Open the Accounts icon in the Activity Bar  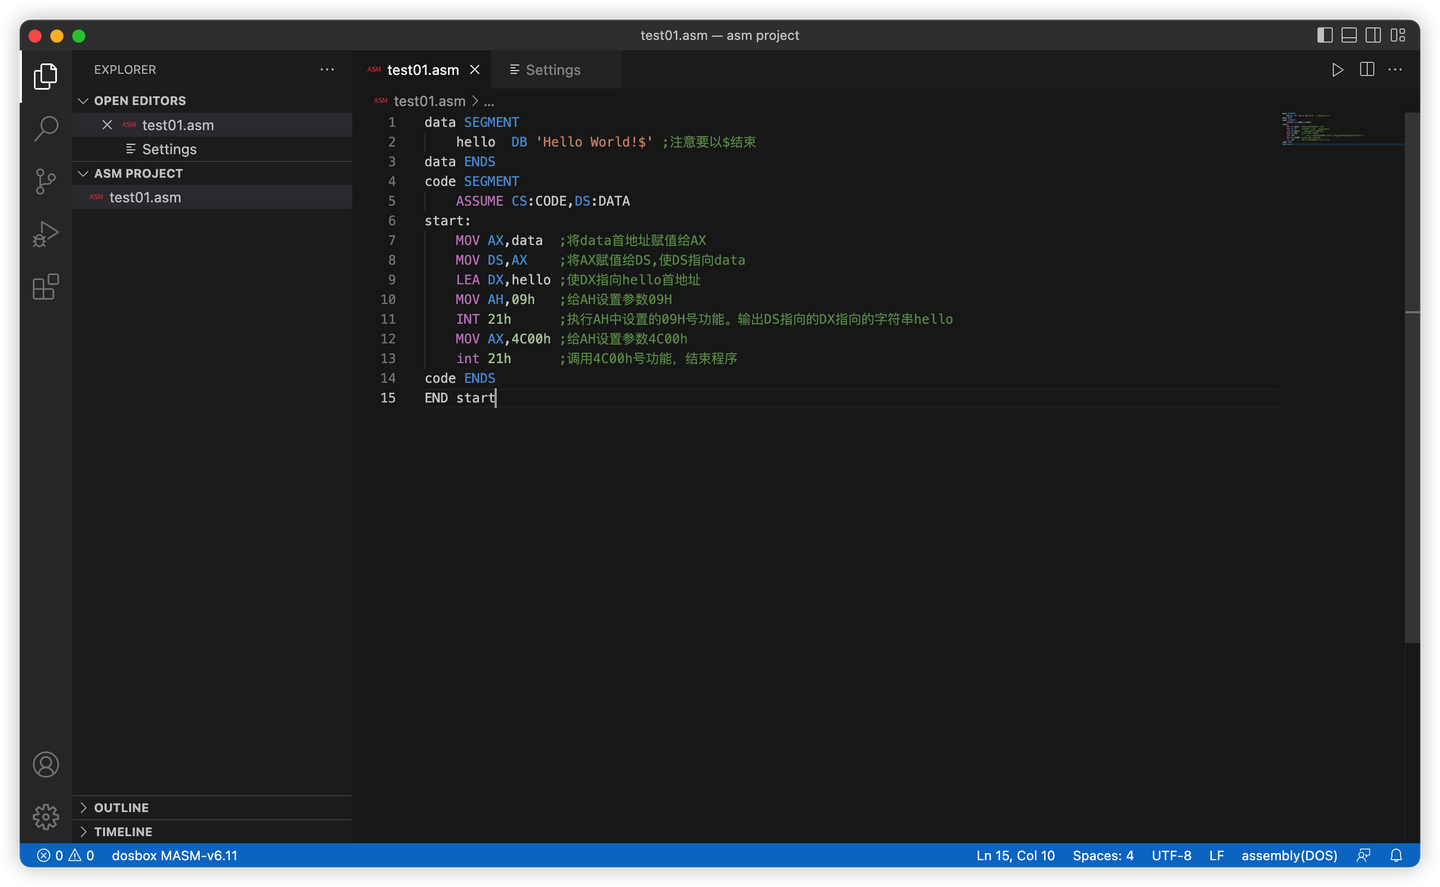(45, 764)
